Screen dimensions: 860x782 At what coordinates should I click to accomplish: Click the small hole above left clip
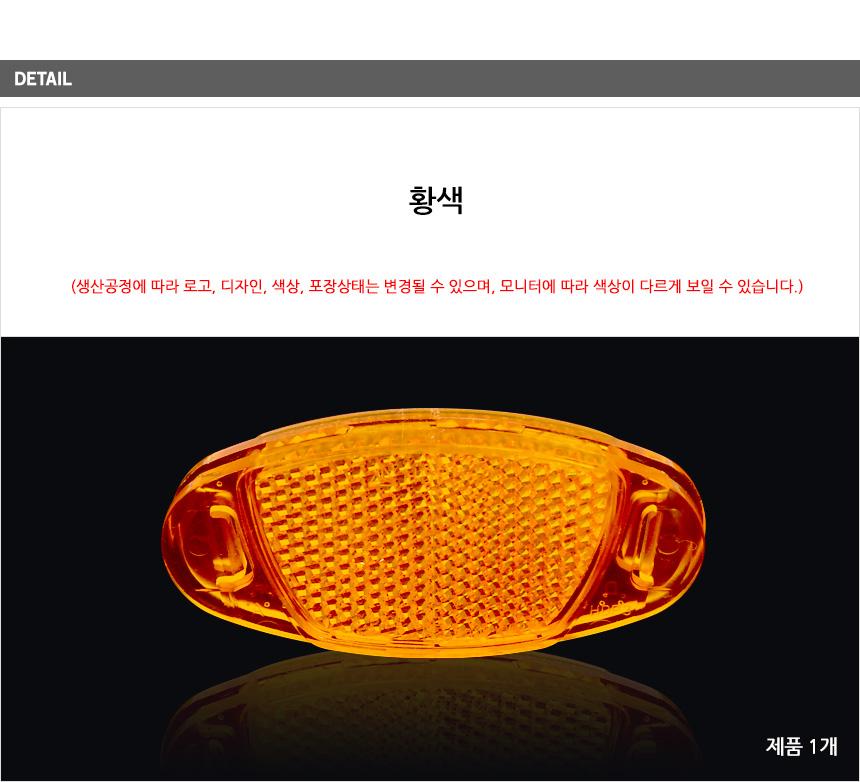pos(219,484)
